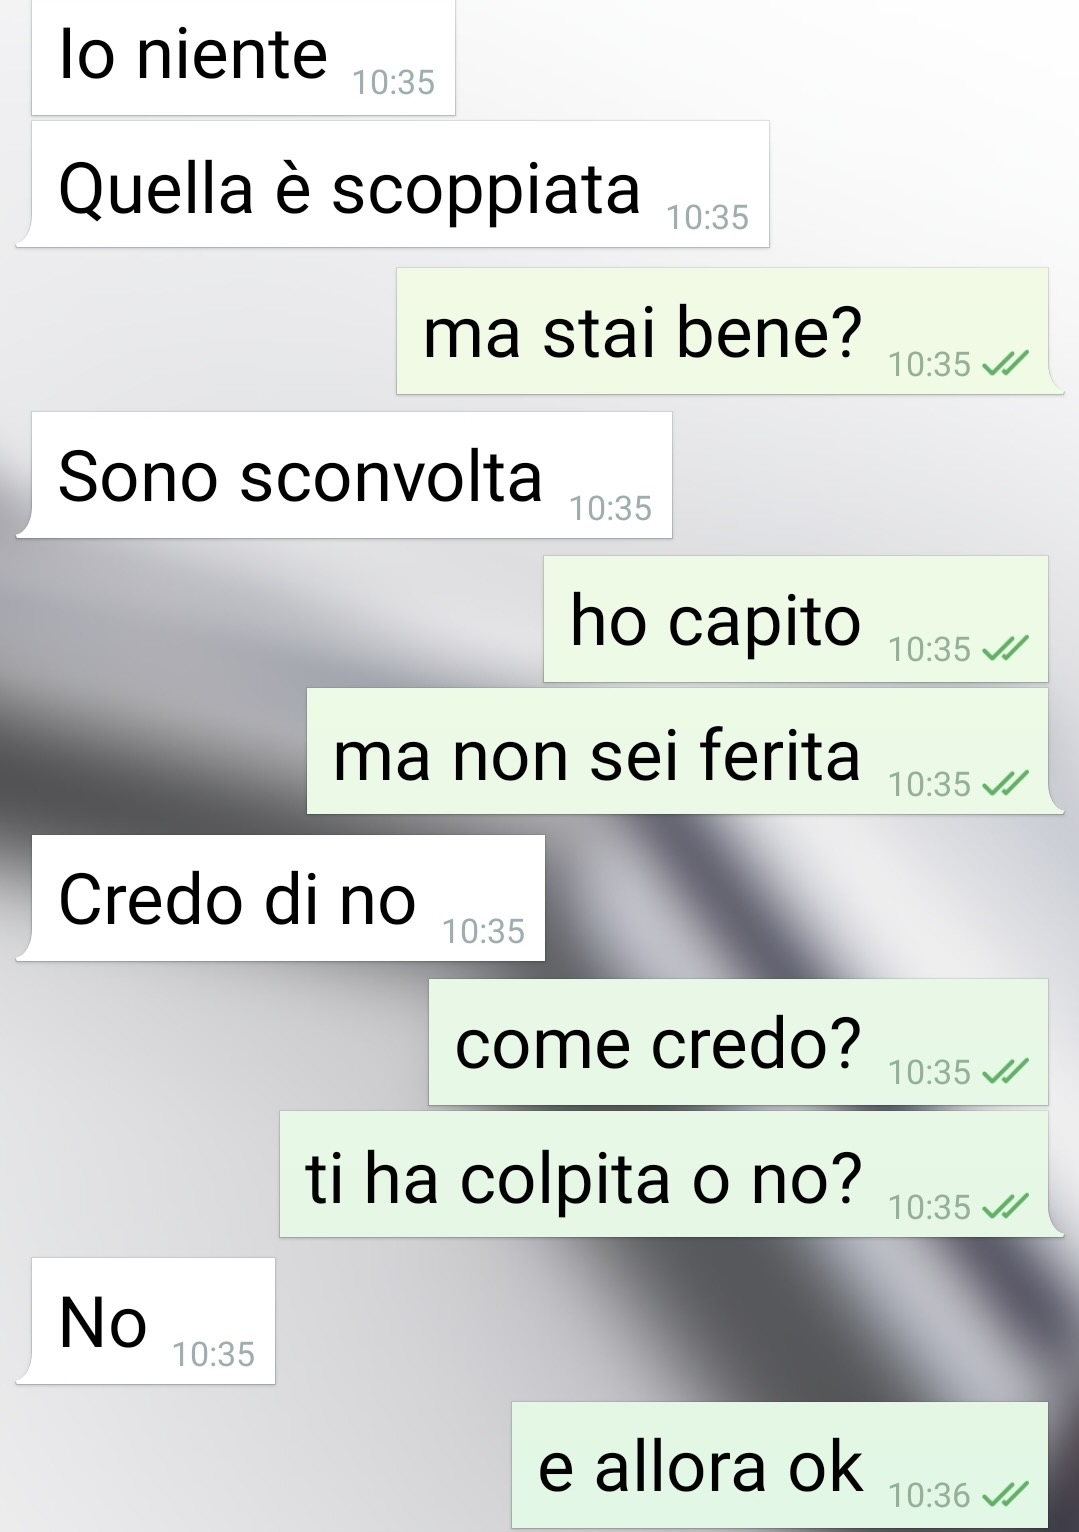Tap the read checkmarks beside 'ti ha colpita o no?'
The image size is (1079, 1532).
(x=1005, y=1207)
